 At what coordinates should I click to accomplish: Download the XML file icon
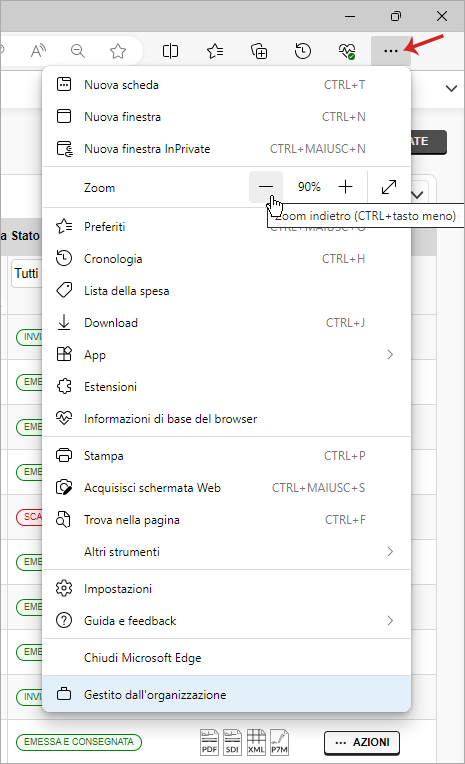click(256, 742)
